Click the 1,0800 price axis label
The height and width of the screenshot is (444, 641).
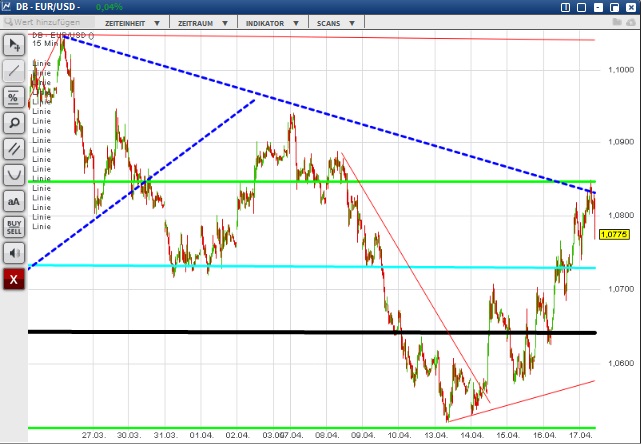[x=621, y=215]
